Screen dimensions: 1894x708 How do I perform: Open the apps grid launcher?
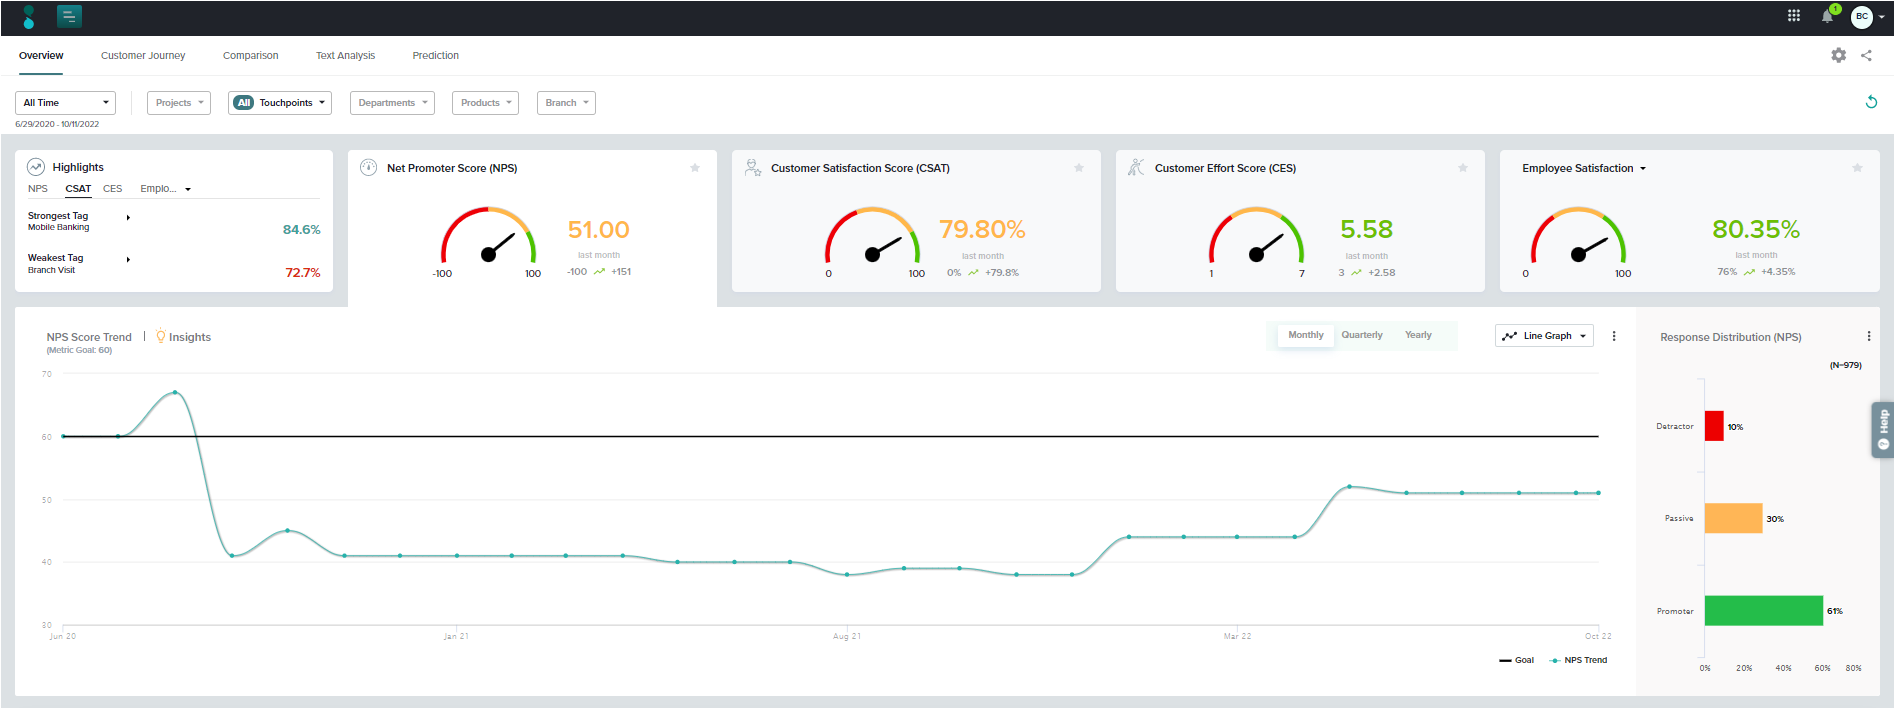tap(1794, 16)
